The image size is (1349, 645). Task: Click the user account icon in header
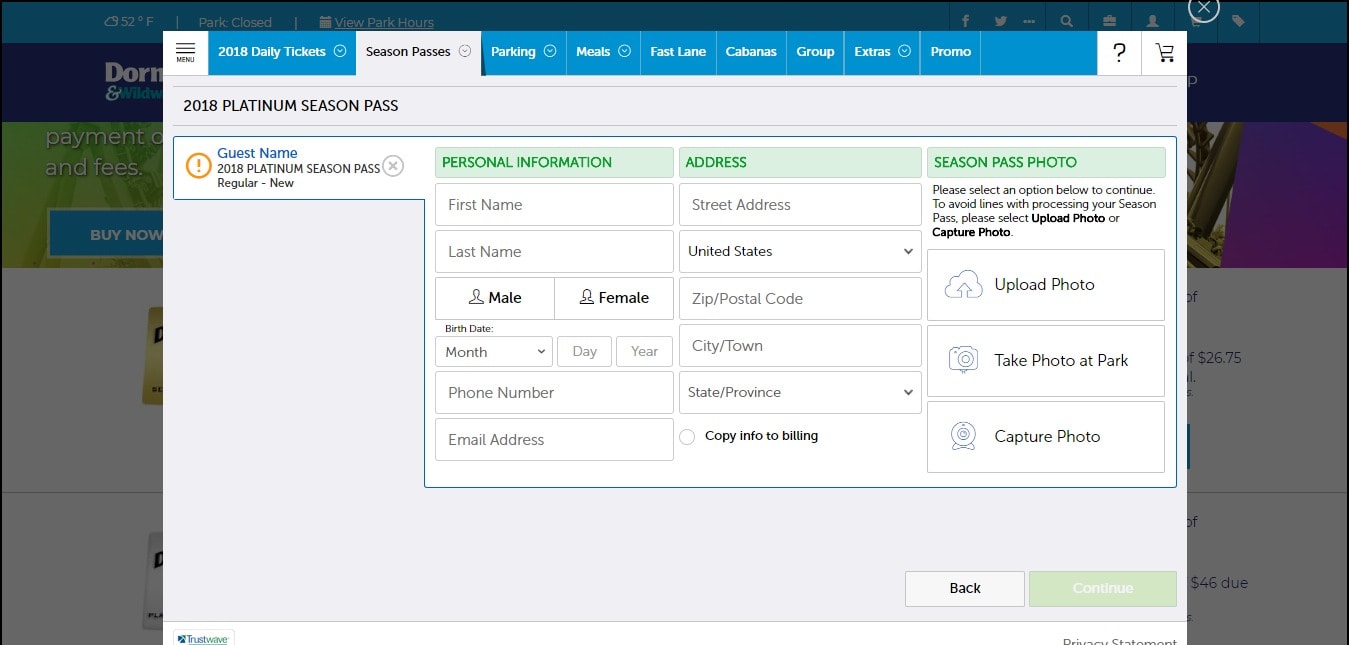point(1153,21)
